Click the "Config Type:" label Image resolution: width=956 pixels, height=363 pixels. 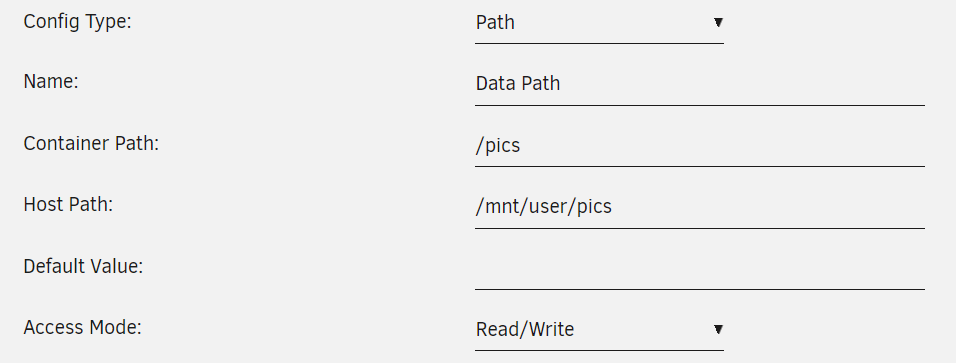click(x=77, y=23)
